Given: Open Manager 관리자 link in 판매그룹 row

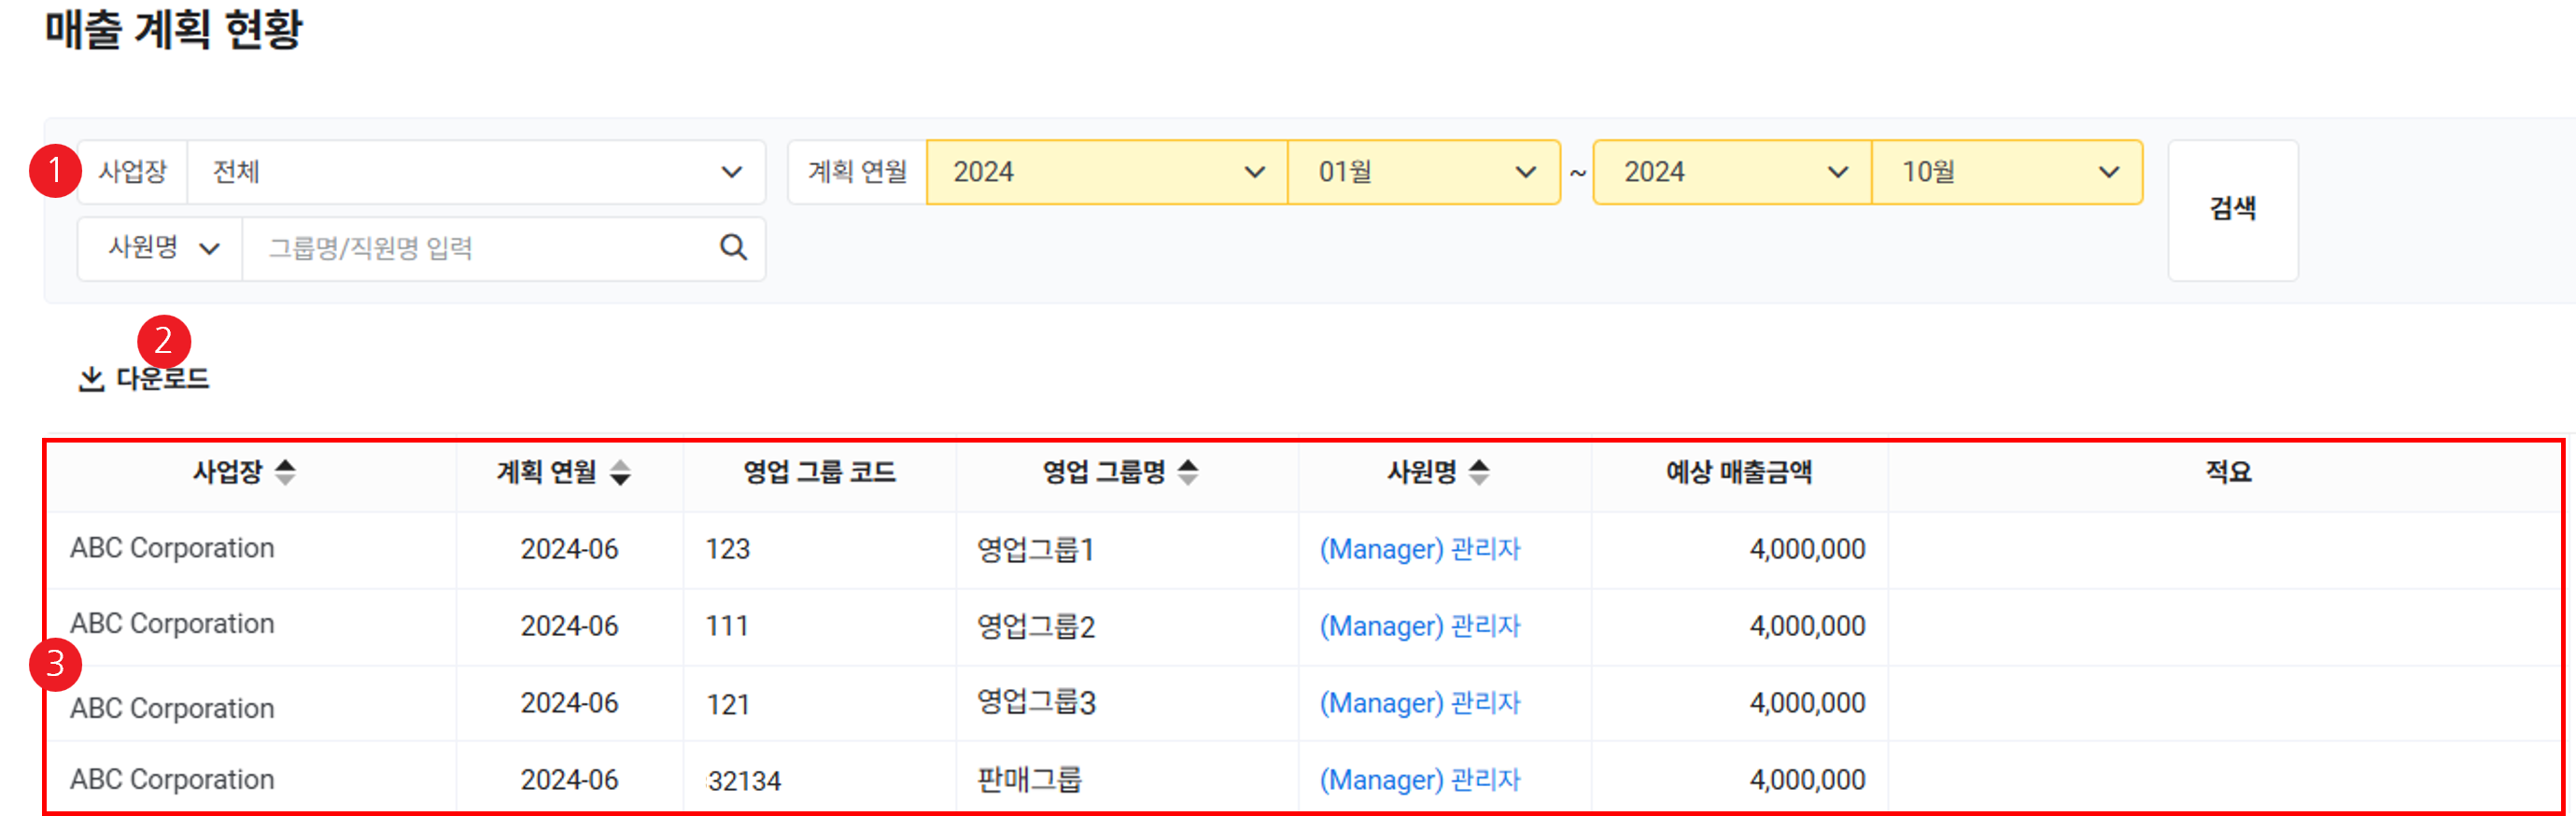Looking at the screenshot, I should coord(1419,780).
